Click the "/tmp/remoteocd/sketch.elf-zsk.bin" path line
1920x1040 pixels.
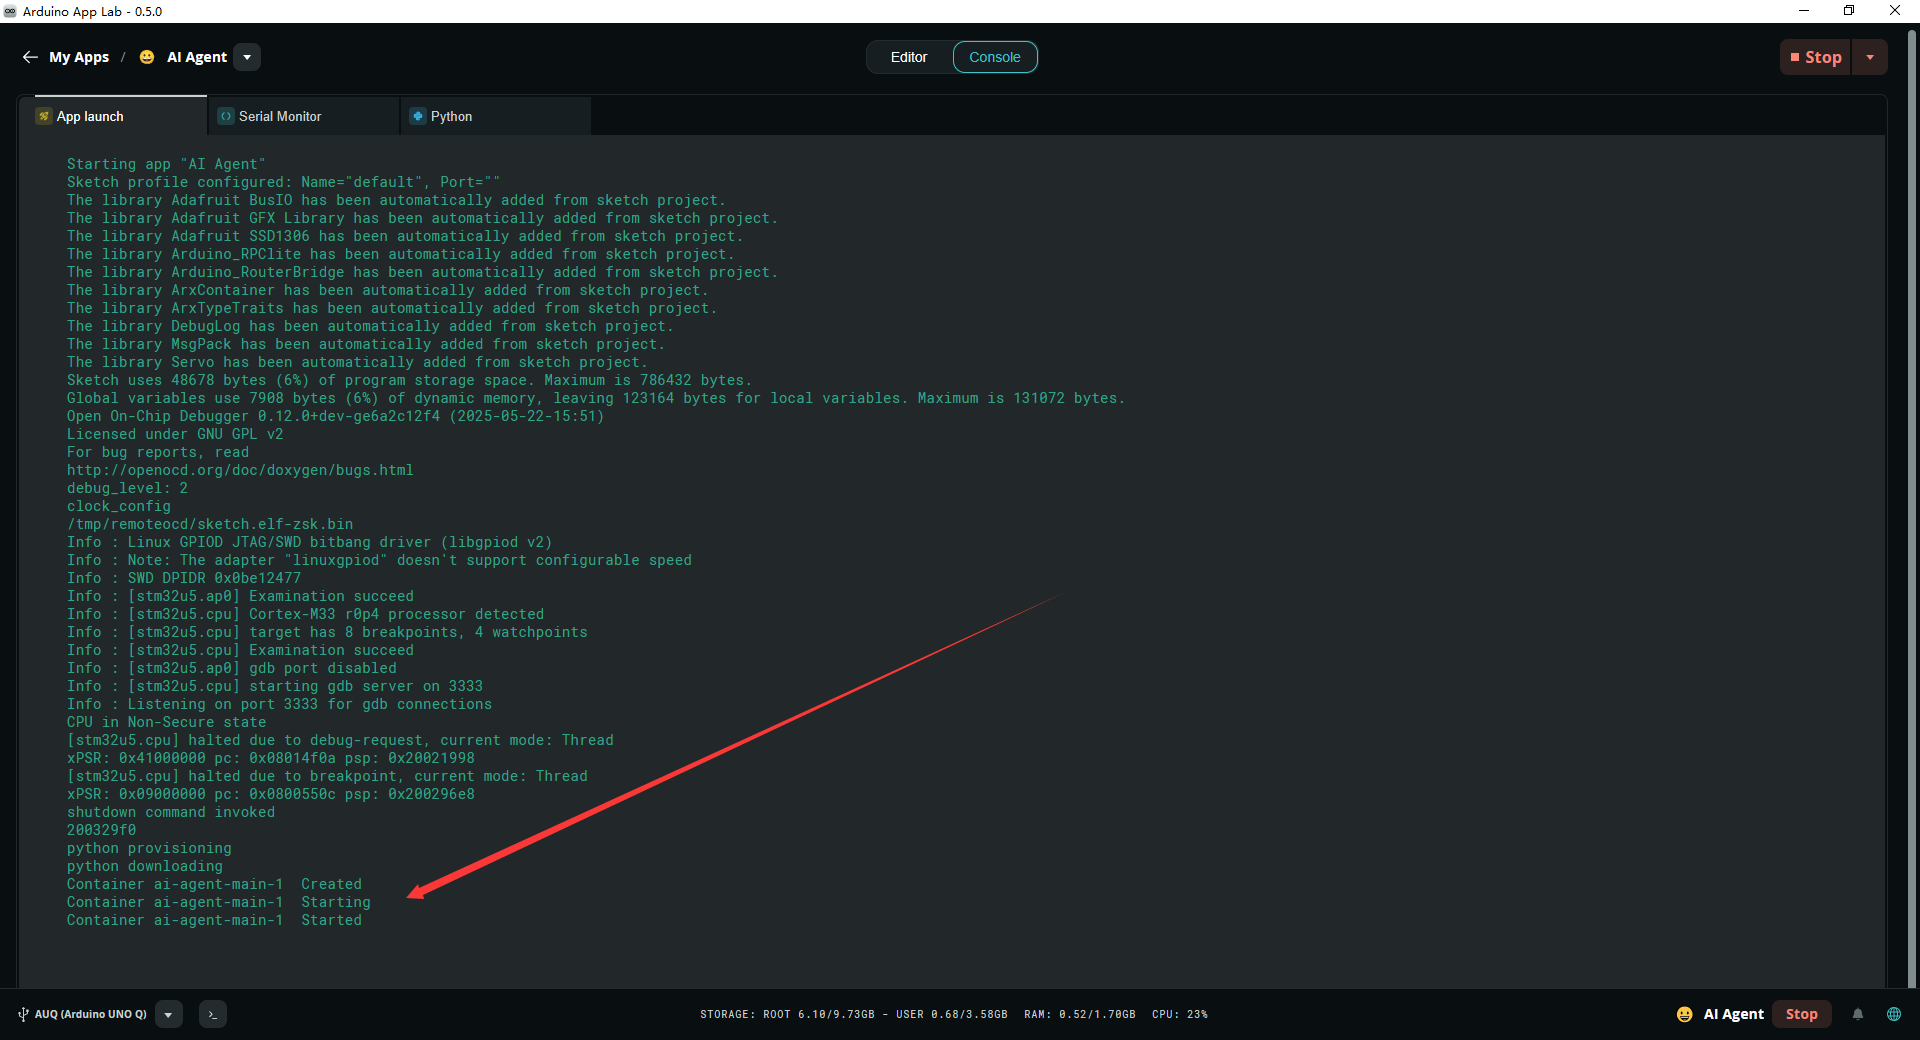coord(210,524)
